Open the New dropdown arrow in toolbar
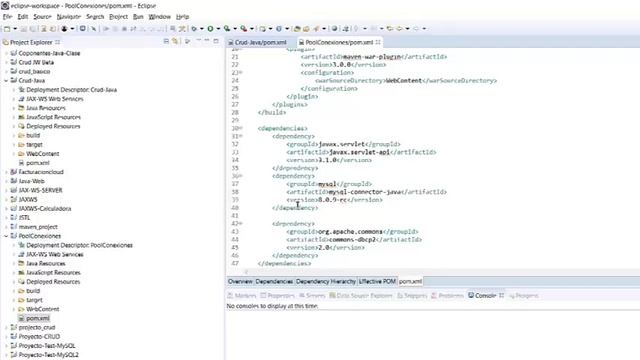The image size is (640, 360). 15,29
